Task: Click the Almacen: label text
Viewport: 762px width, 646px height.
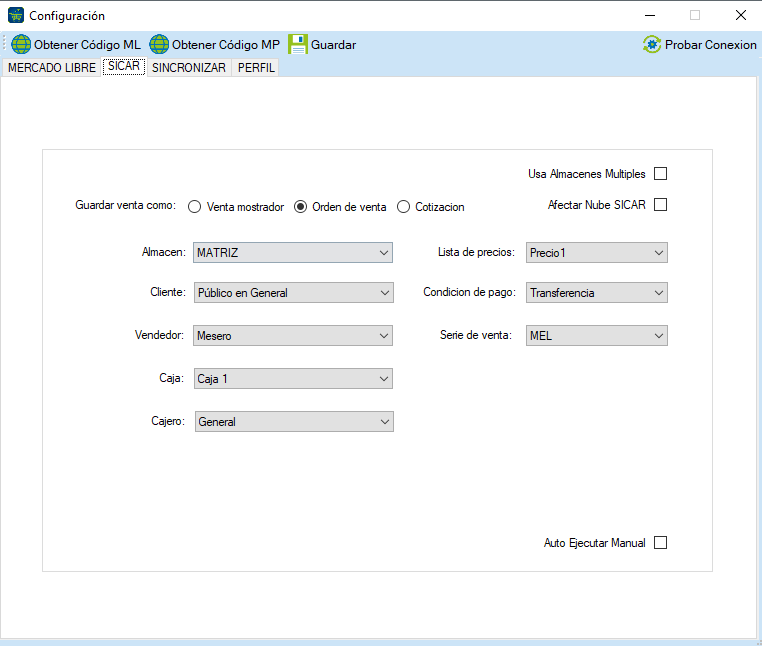Action: coord(164,252)
